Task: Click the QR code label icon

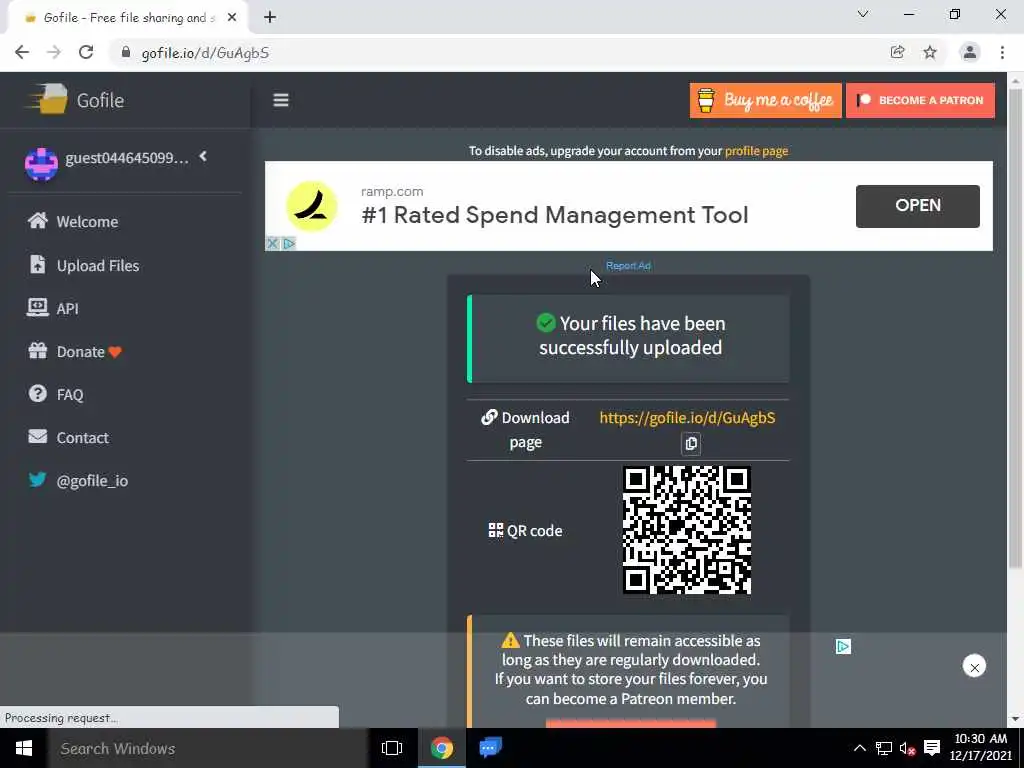Action: point(496,530)
